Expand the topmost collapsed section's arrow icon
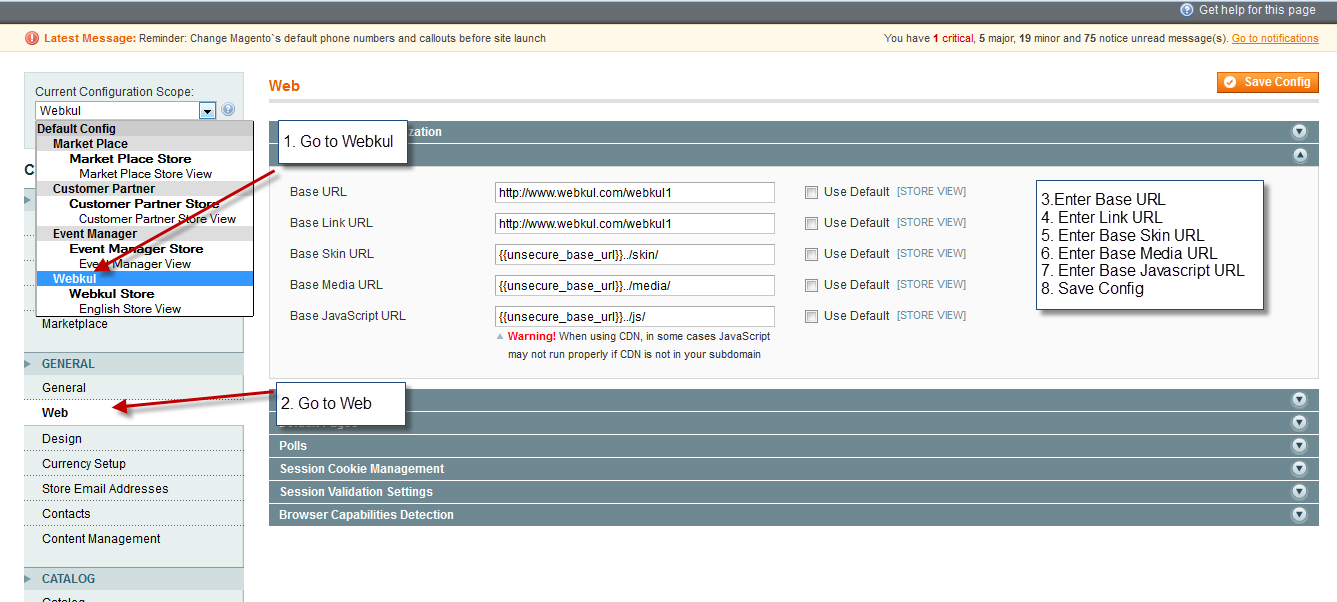The image size is (1337, 602). pos(1299,132)
